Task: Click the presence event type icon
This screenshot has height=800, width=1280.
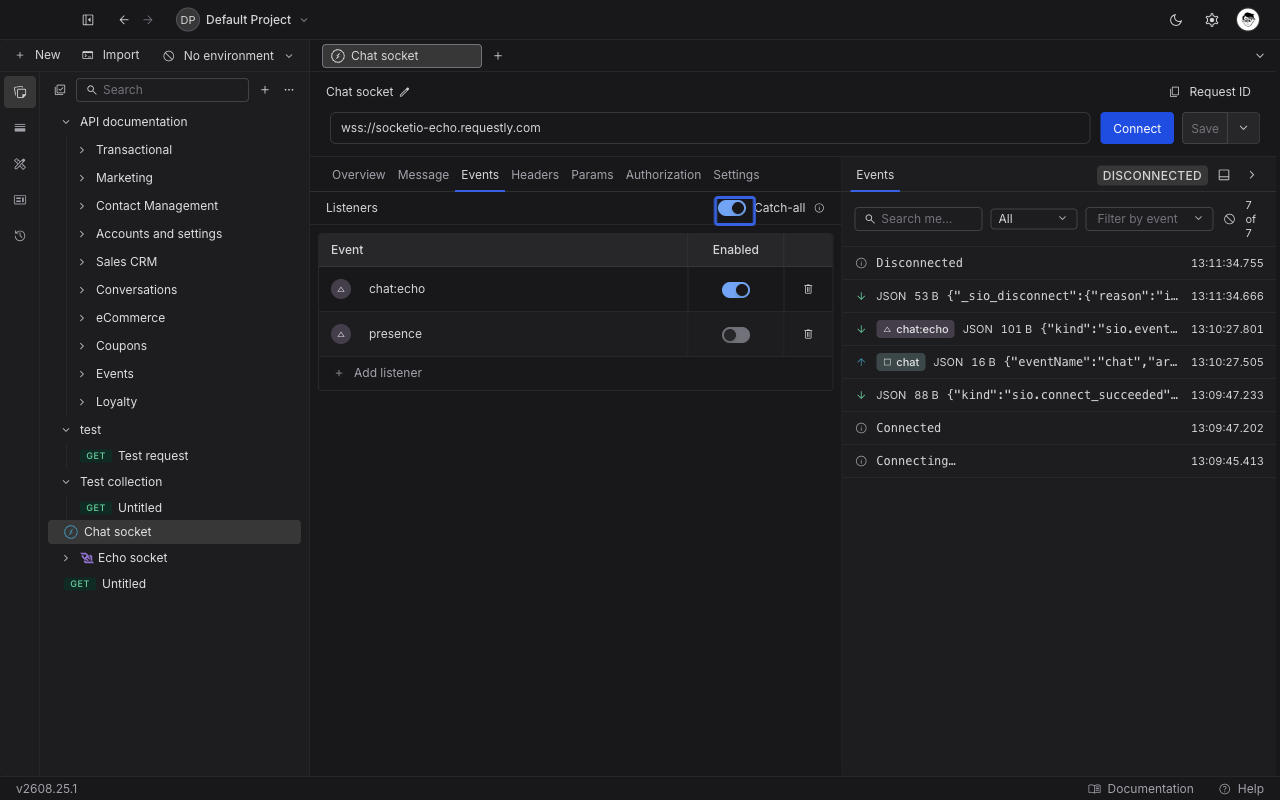Action: [x=341, y=334]
